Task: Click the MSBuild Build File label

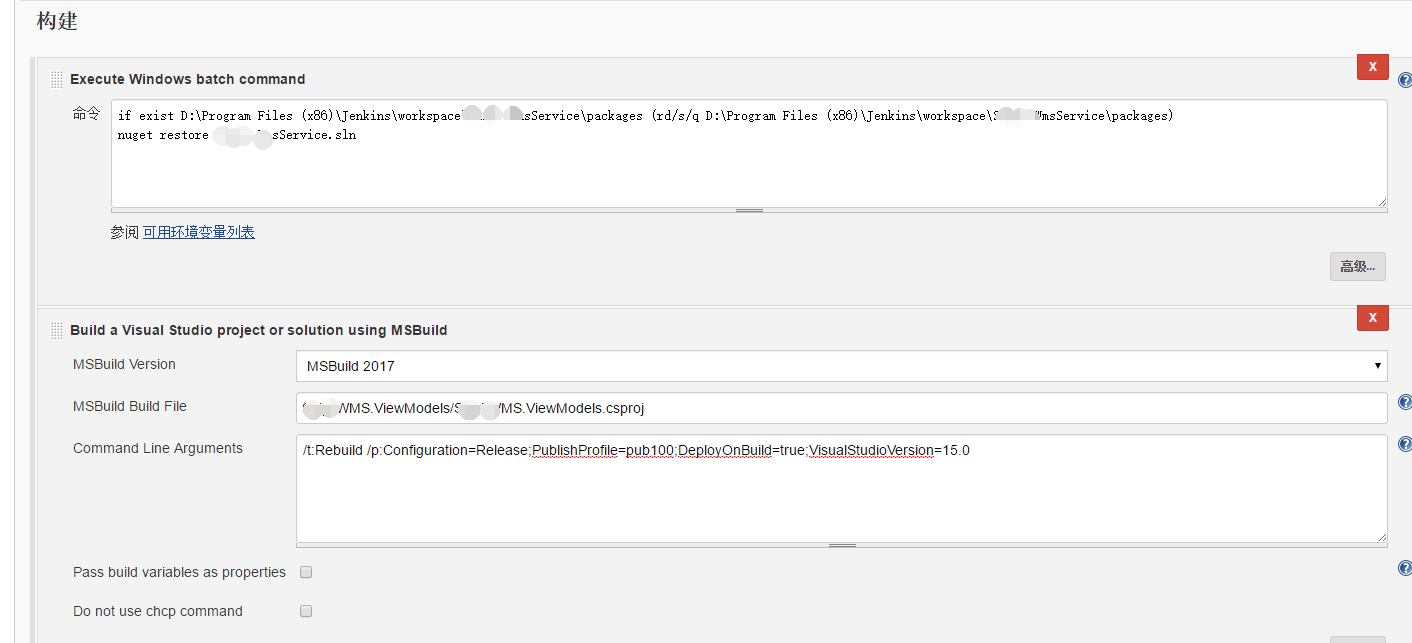Action: tap(130, 406)
